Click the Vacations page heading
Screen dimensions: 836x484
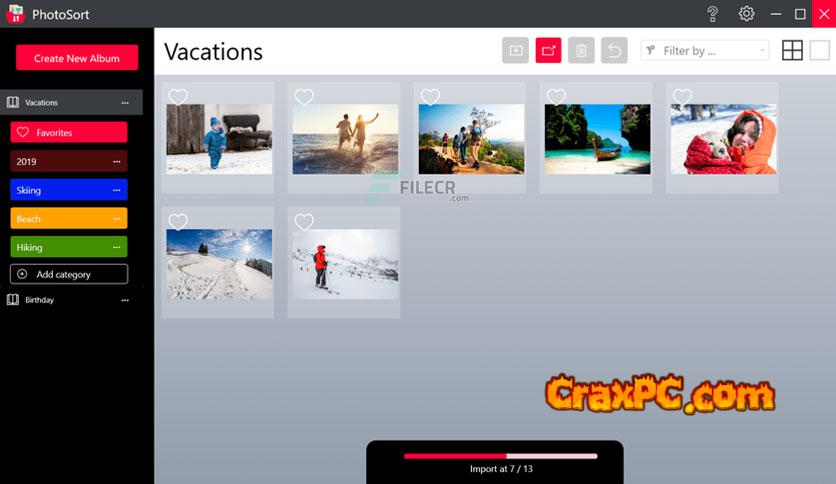click(x=213, y=52)
